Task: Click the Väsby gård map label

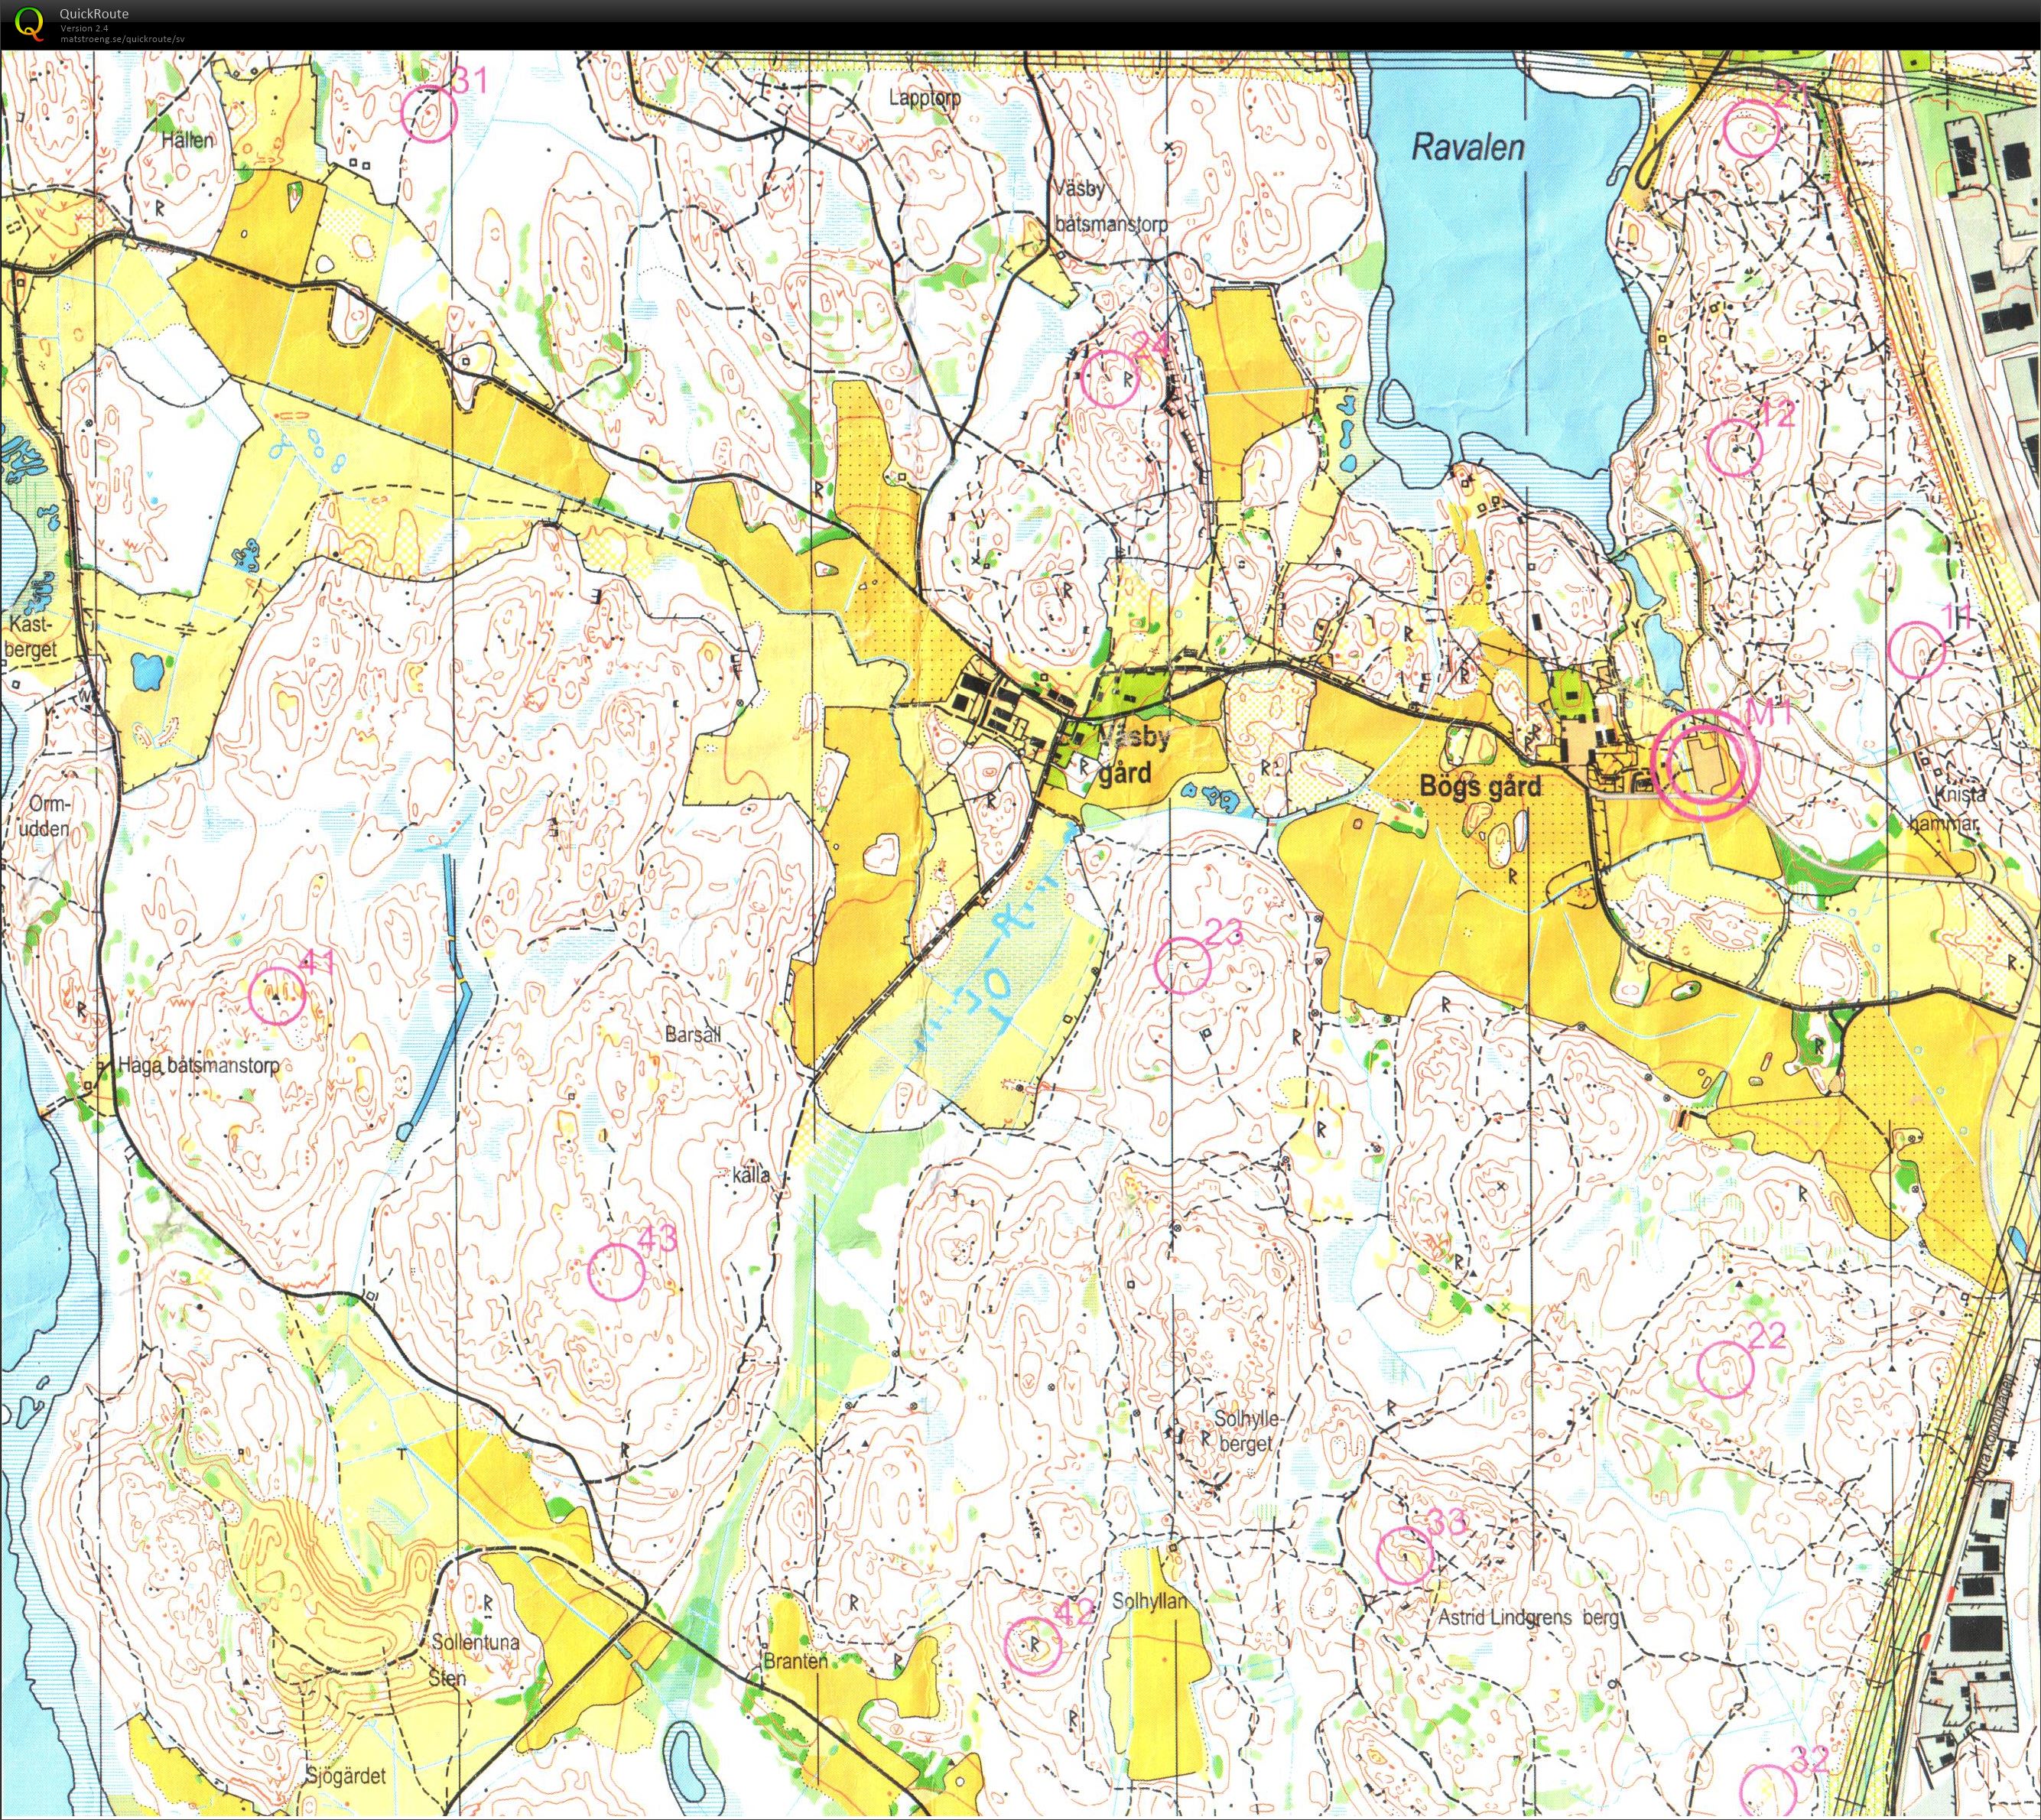Action: (1132, 755)
